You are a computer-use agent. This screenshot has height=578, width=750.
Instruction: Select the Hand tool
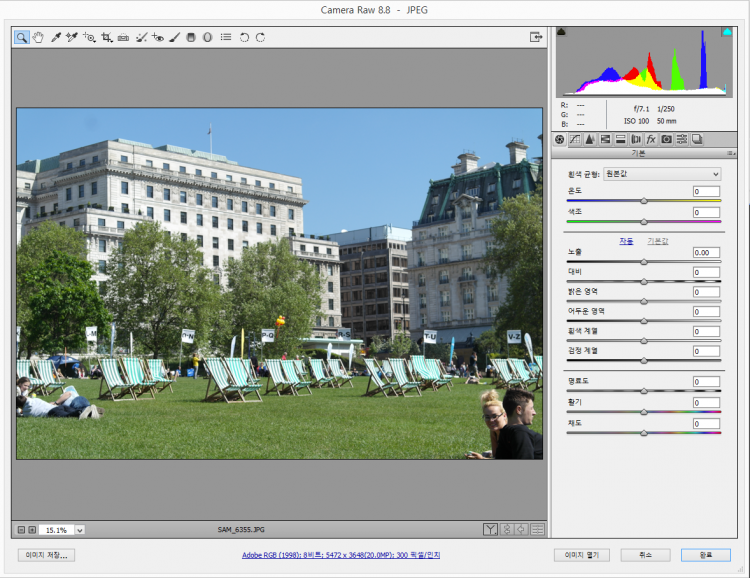[38, 37]
